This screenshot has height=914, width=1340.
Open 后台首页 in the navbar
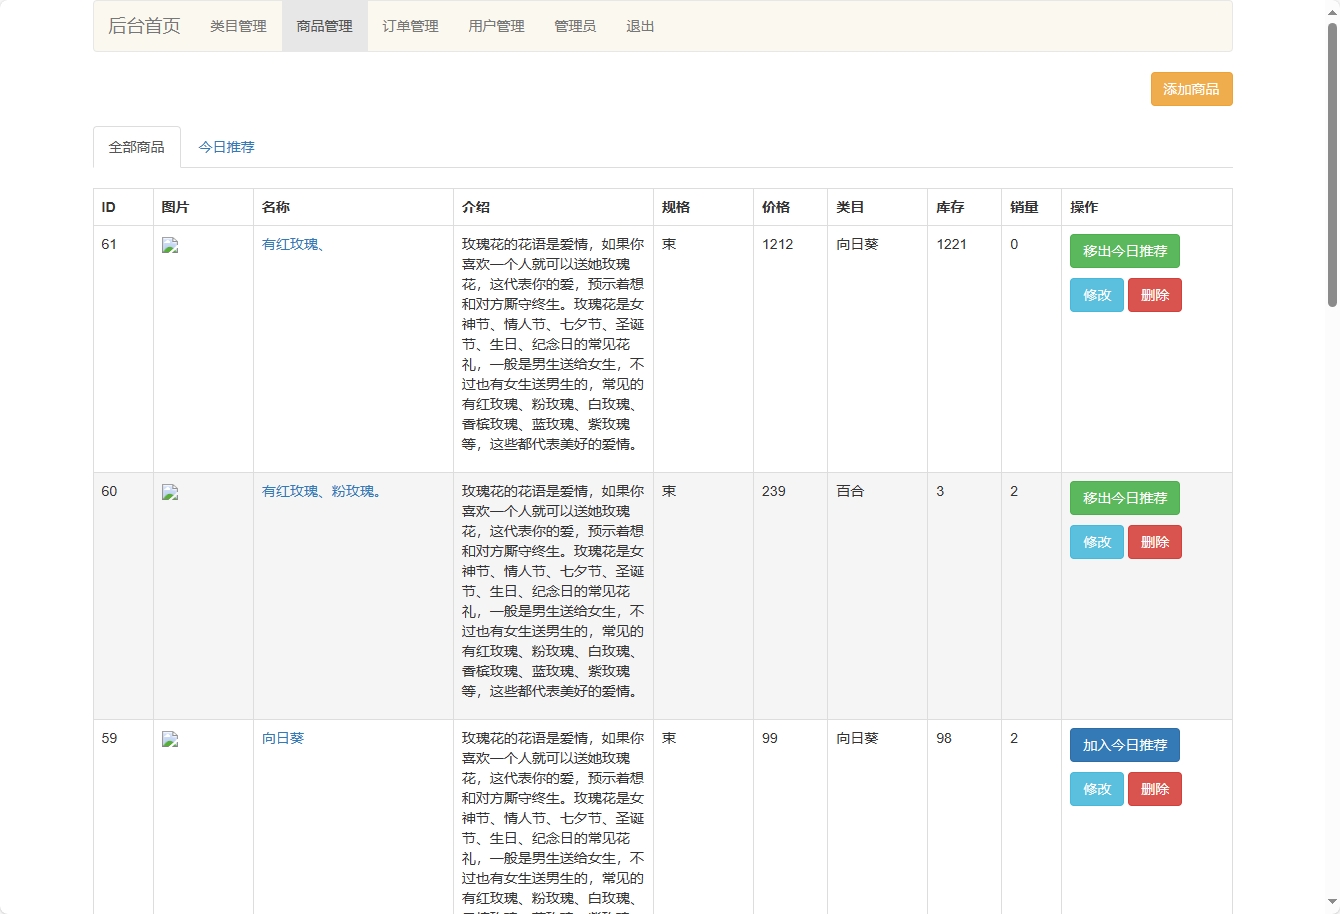click(x=144, y=26)
